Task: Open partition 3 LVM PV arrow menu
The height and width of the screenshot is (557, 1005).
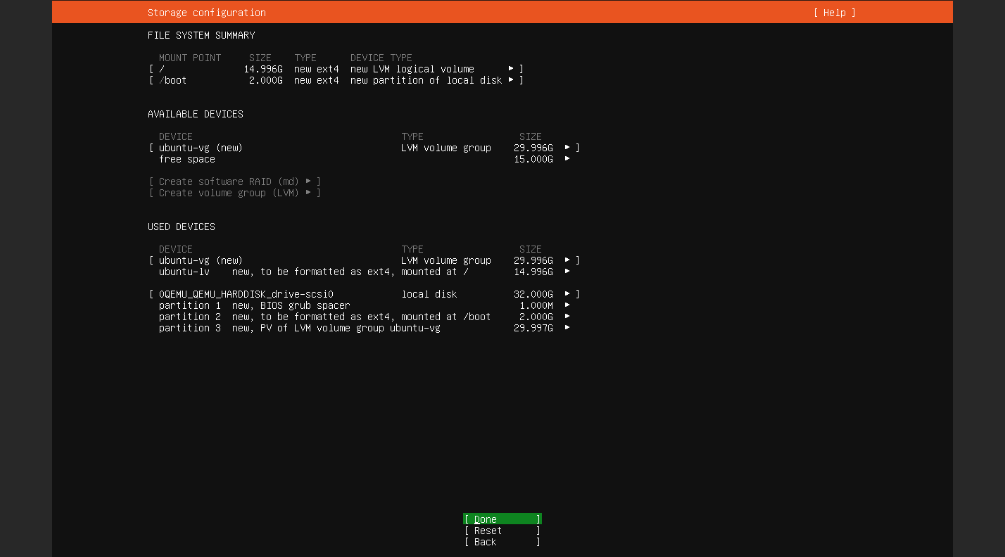Action: [567, 327]
